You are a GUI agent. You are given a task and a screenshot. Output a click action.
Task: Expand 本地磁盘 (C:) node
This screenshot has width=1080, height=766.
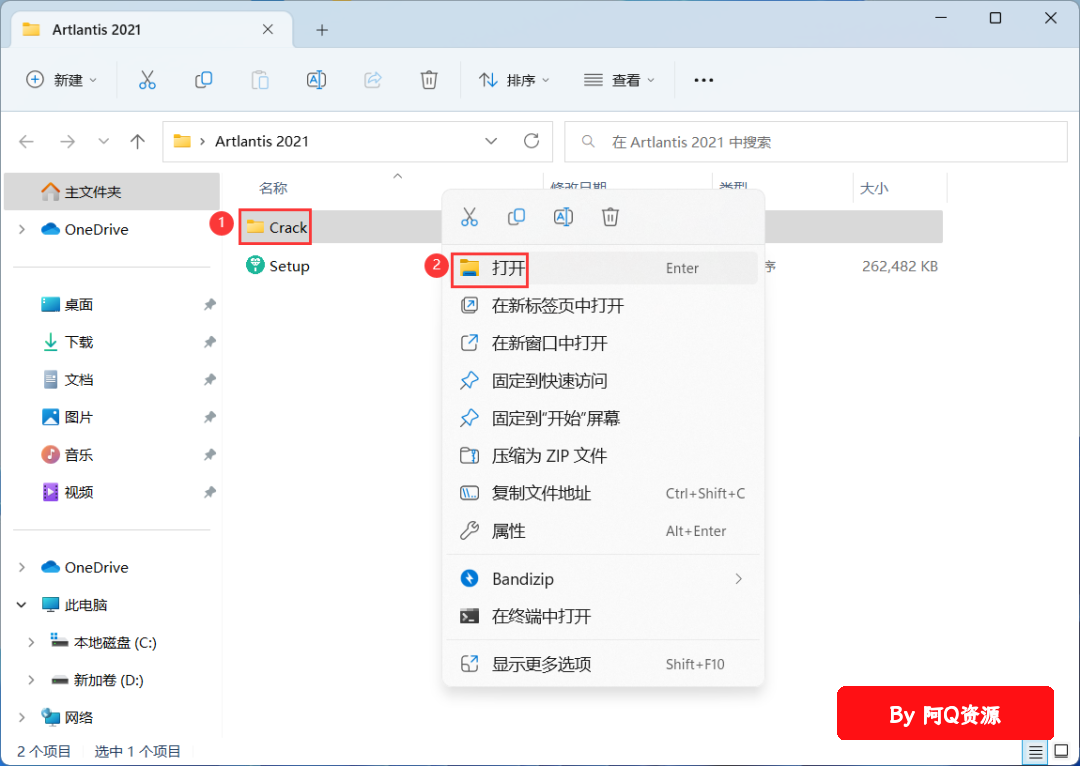coord(31,642)
